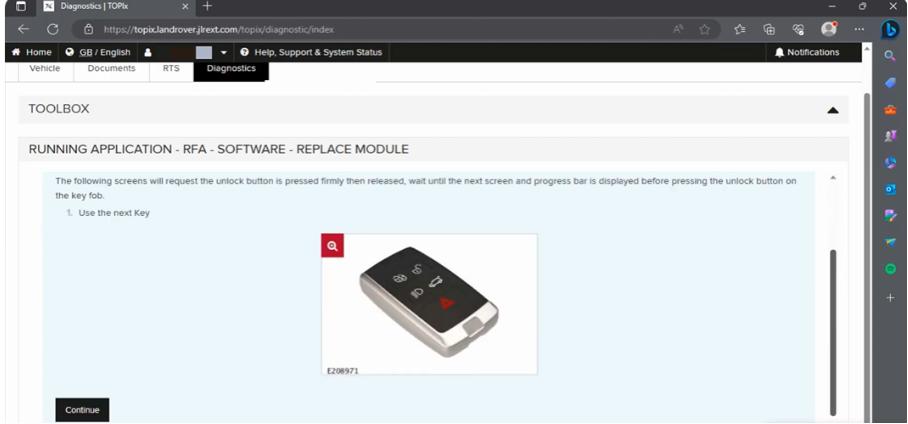This screenshot has height=424, width=908.
Task: Select the Diagnostics tab
Action: click(231, 68)
